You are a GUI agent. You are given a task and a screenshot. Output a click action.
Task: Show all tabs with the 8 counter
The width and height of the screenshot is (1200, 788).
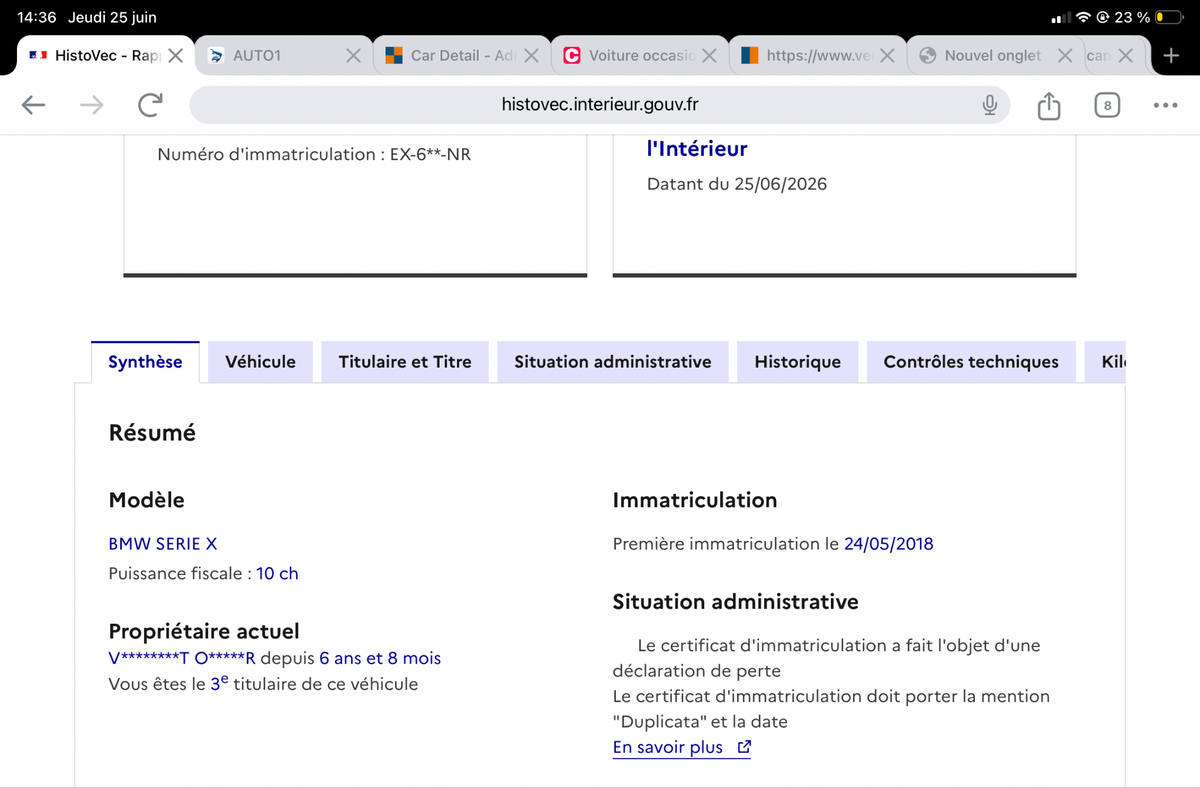[1107, 105]
